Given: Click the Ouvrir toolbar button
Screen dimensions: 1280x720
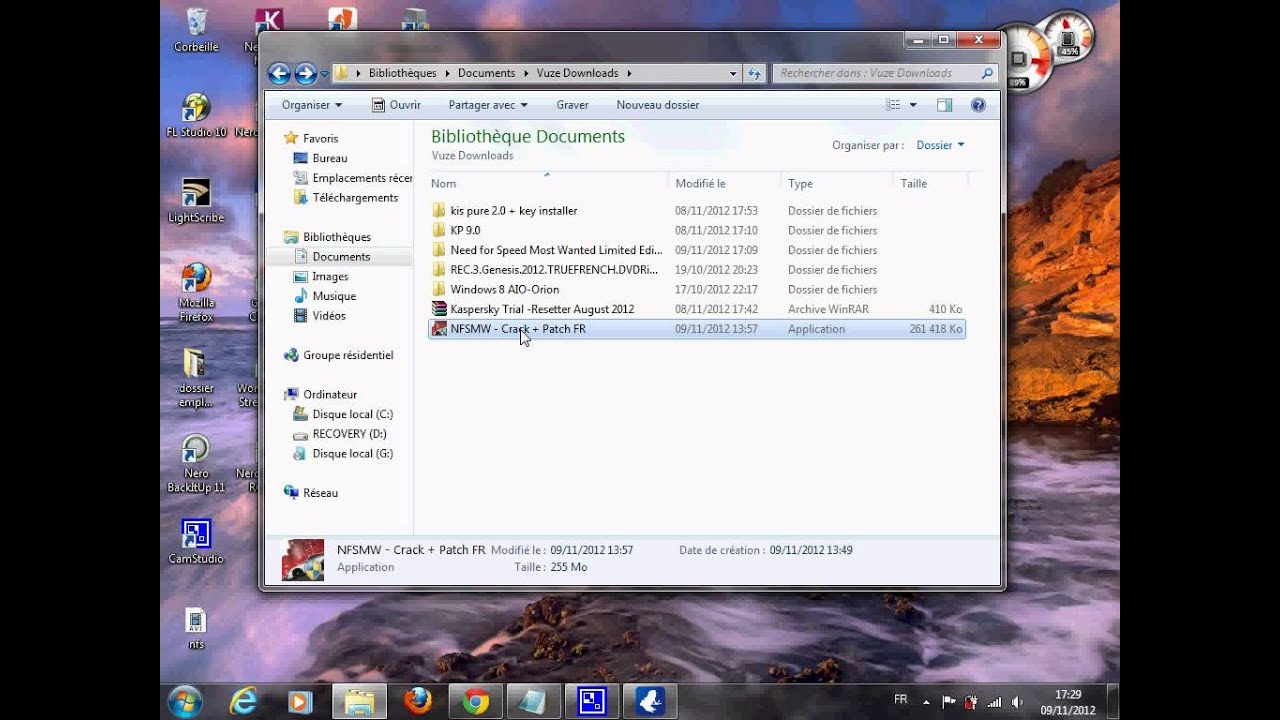Looking at the screenshot, I should click(396, 105).
